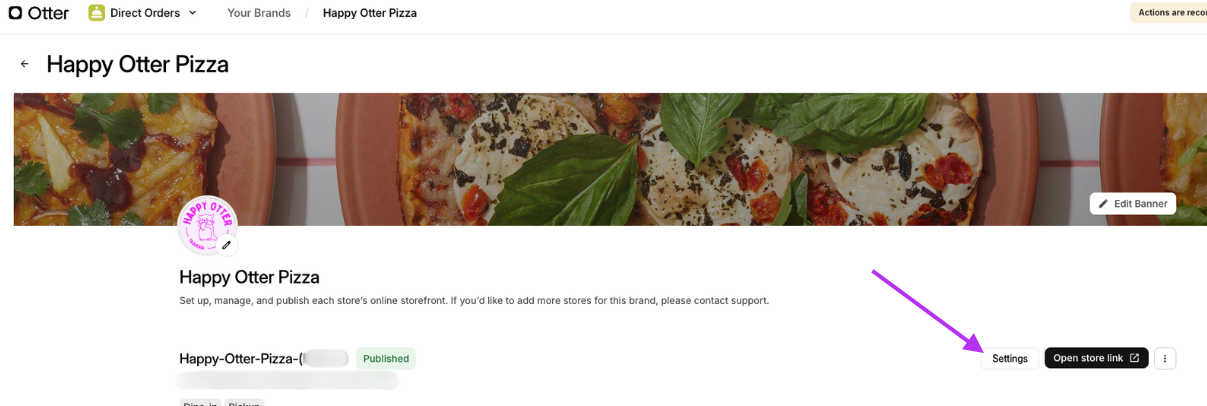The width and height of the screenshot is (1207, 406).
Task: Click the Actions notice in the top-right corner
Action: coord(1170,13)
